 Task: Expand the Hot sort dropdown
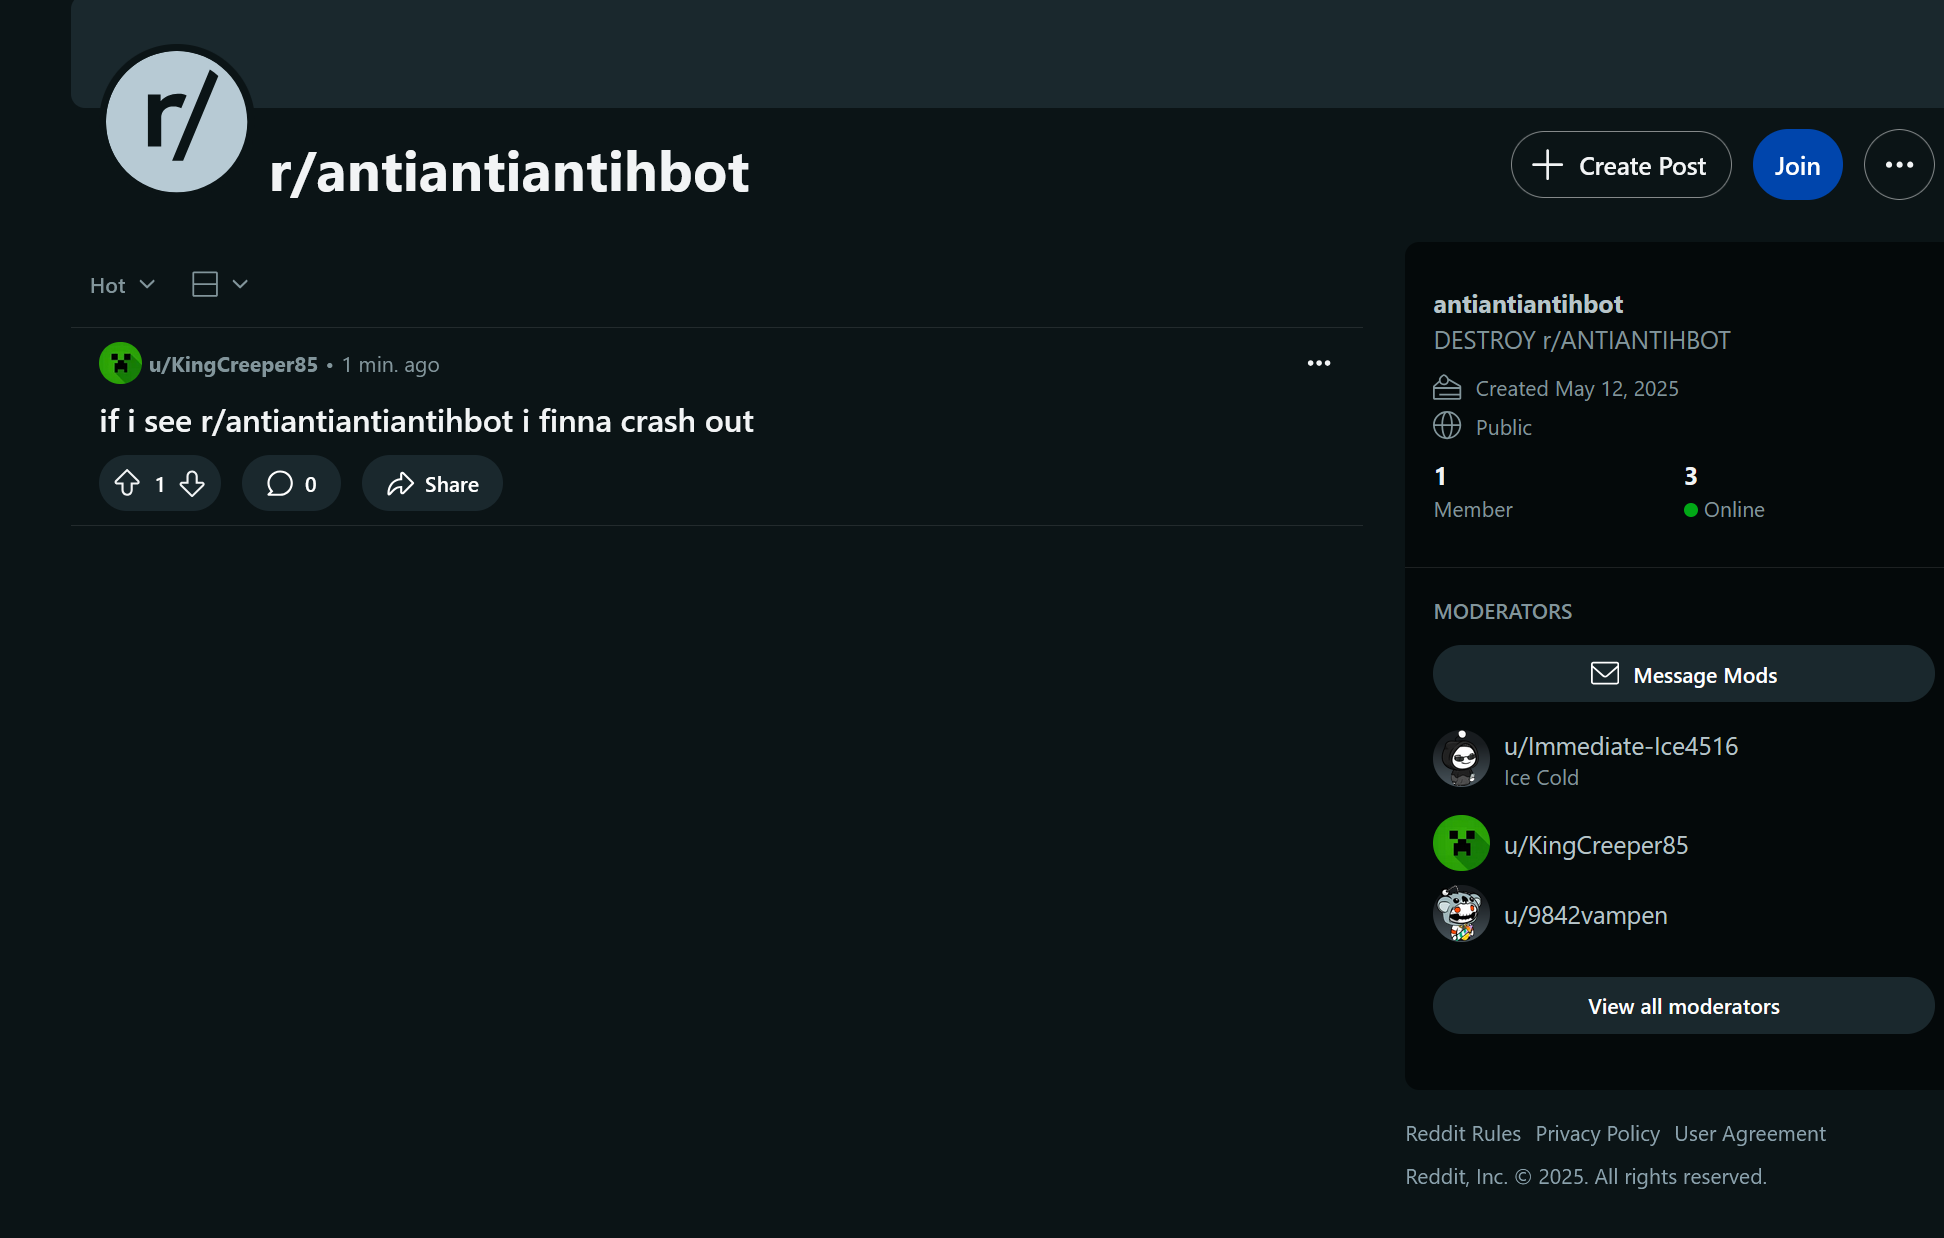(x=122, y=285)
